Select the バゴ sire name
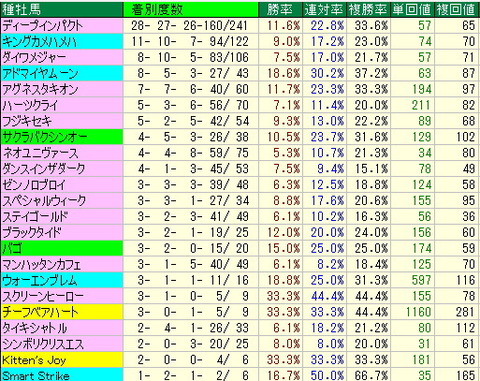480x381 pixels. (12, 248)
